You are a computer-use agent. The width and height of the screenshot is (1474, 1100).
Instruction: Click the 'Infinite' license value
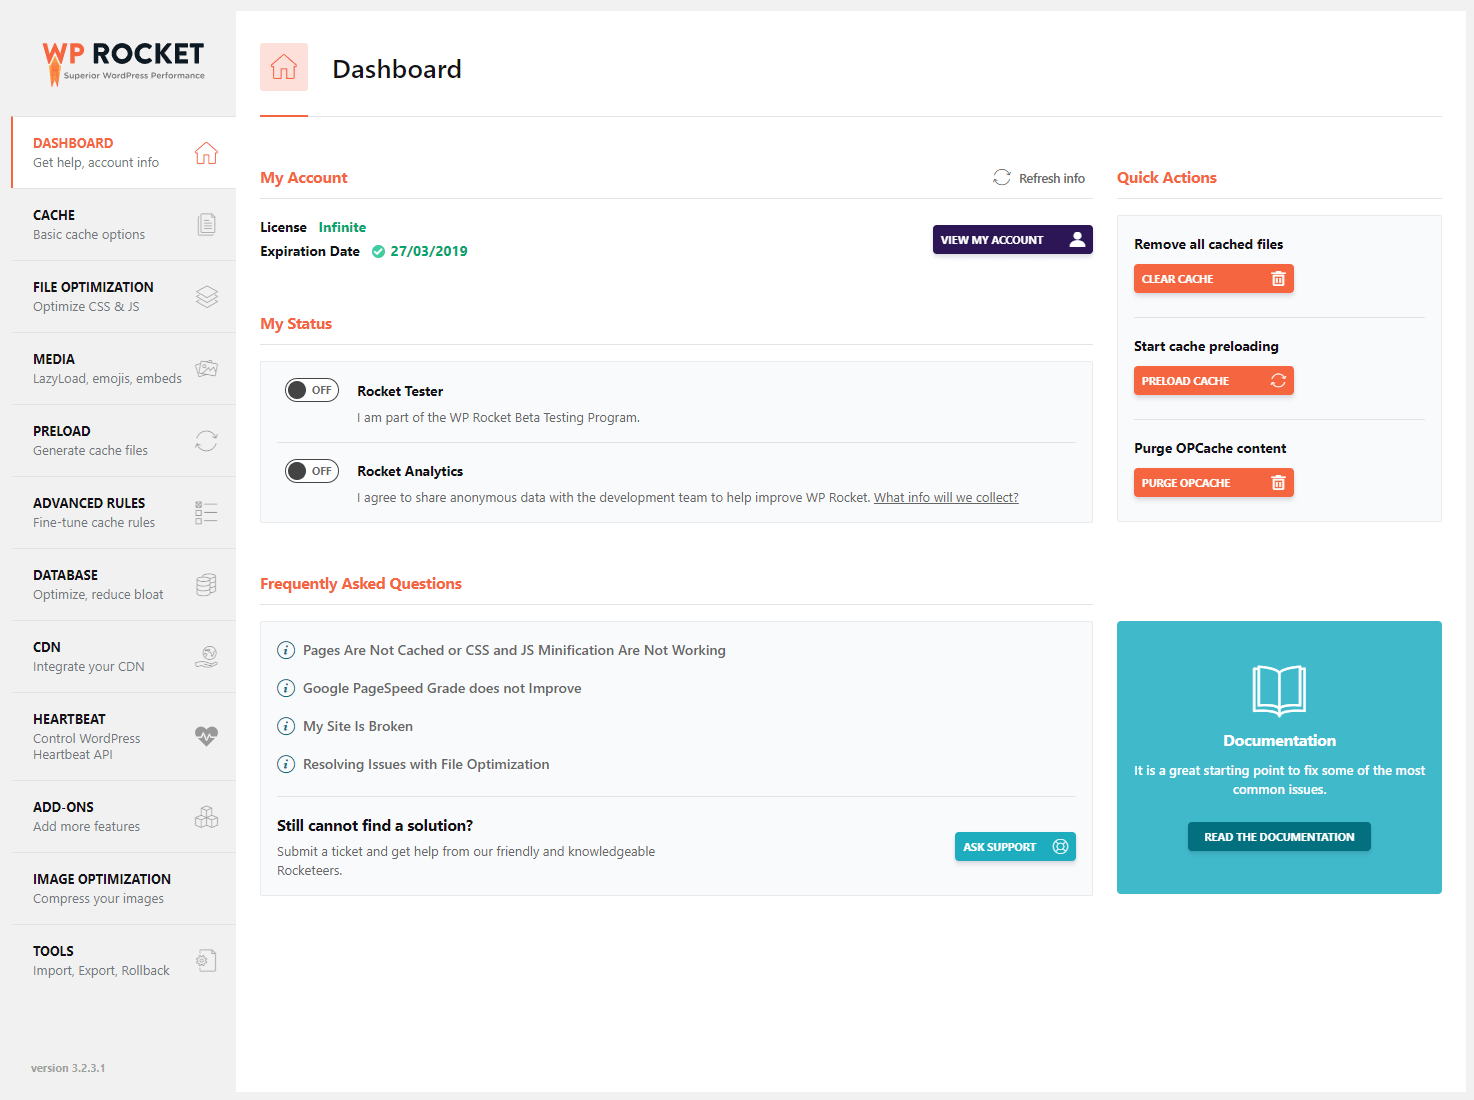pos(342,227)
